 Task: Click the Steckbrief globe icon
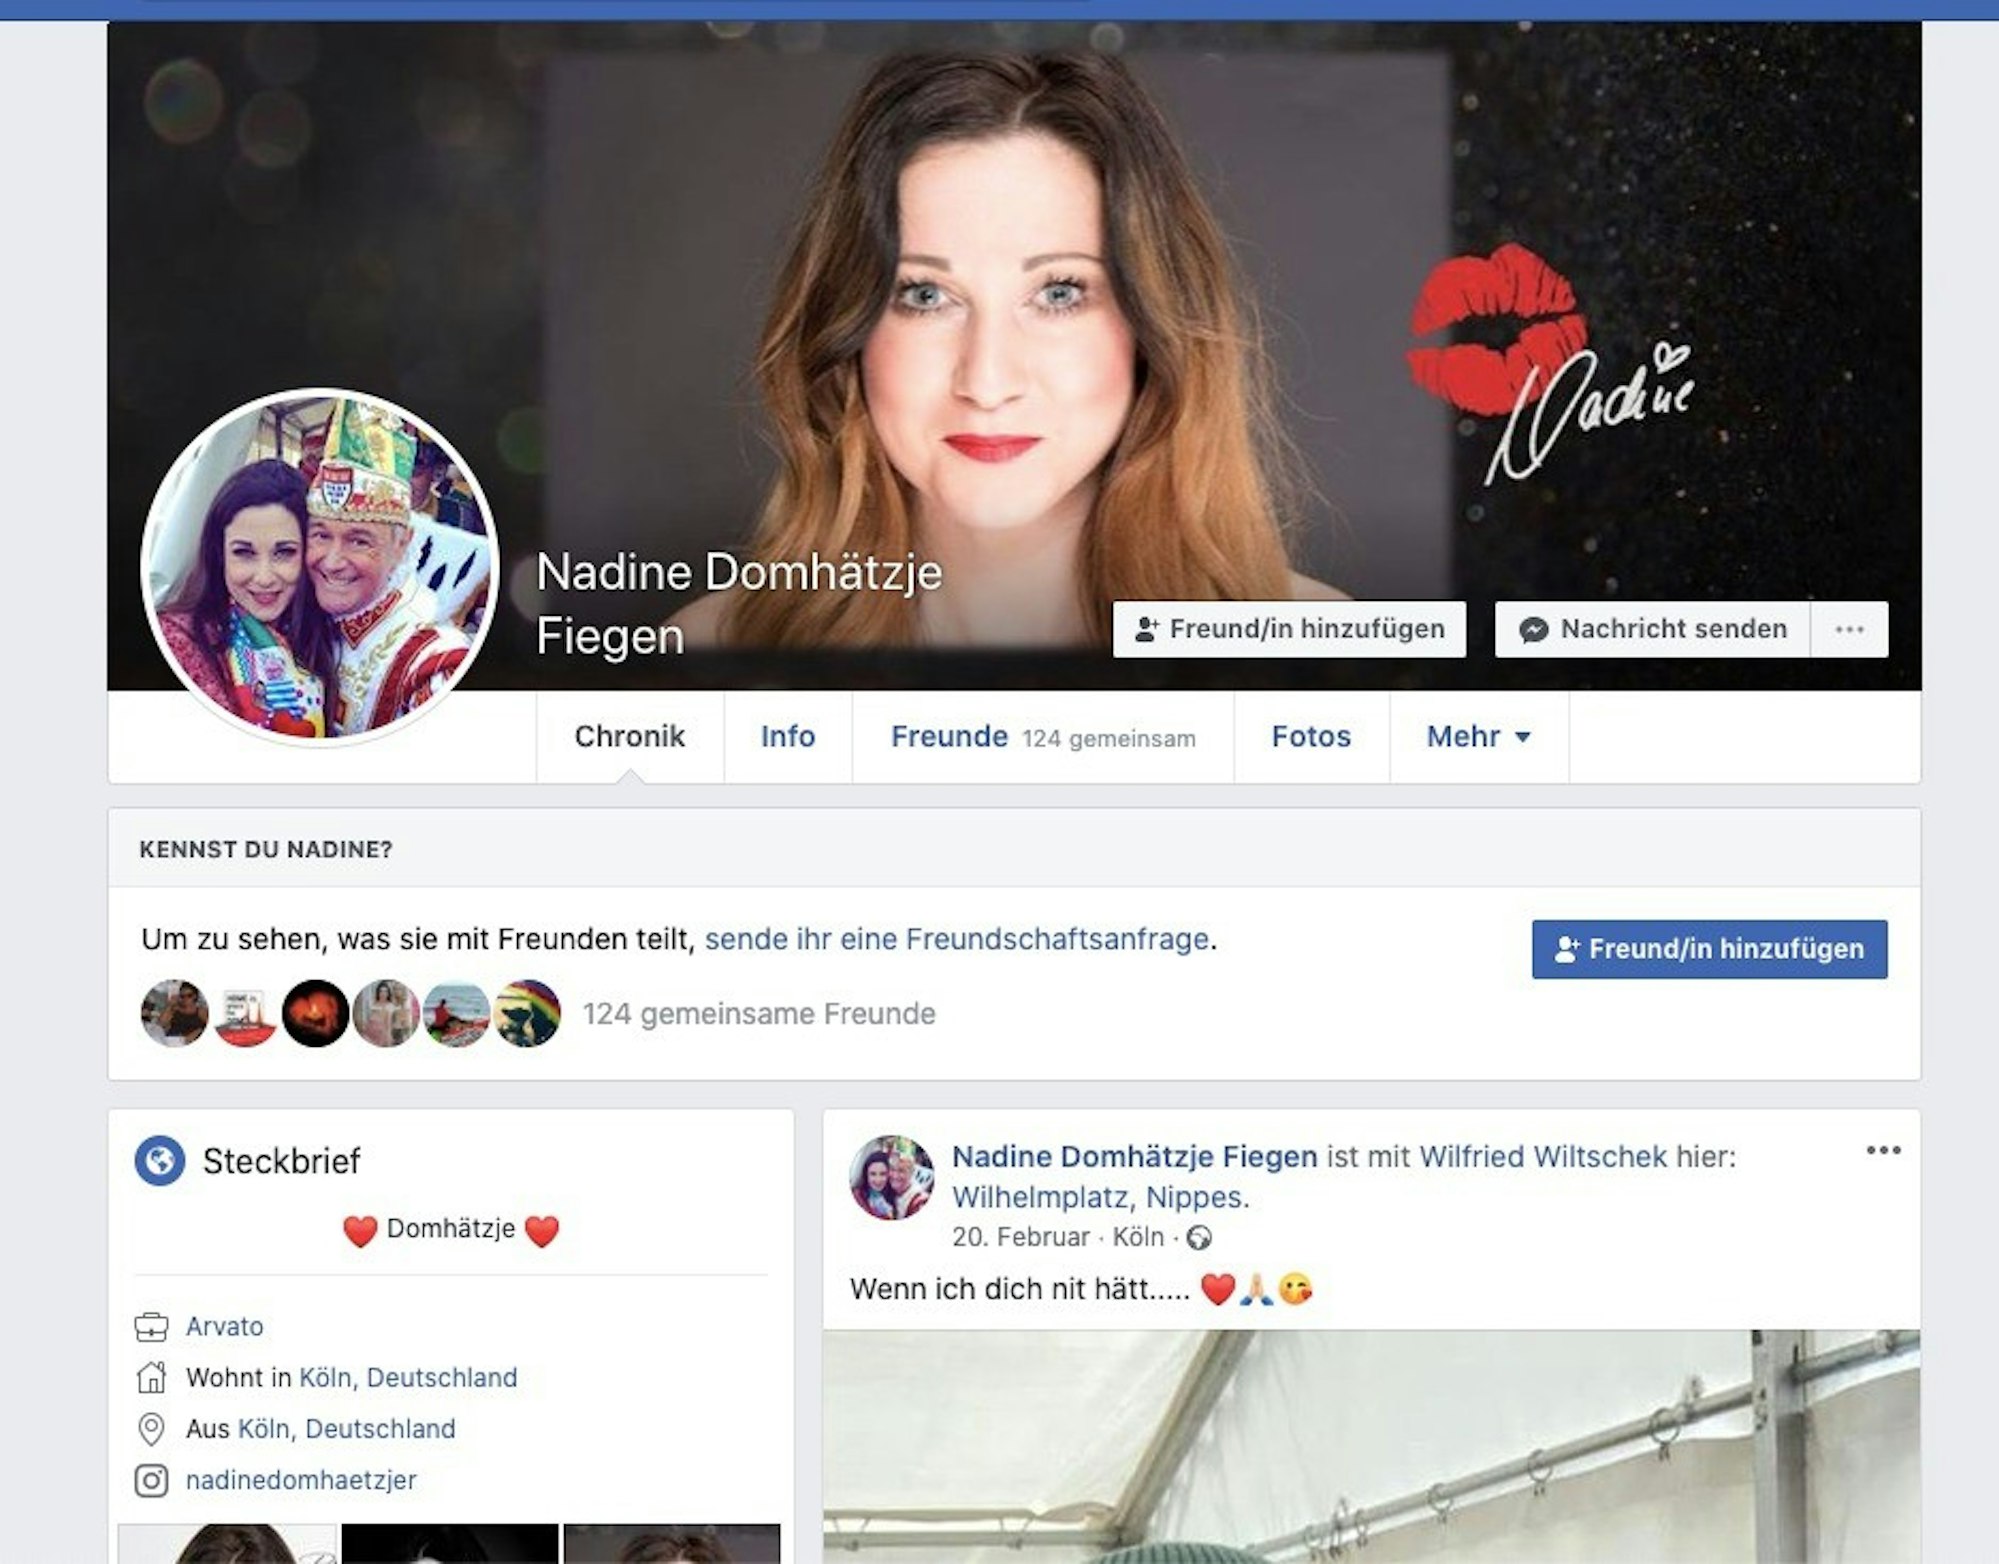click(x=160, y=1161)
